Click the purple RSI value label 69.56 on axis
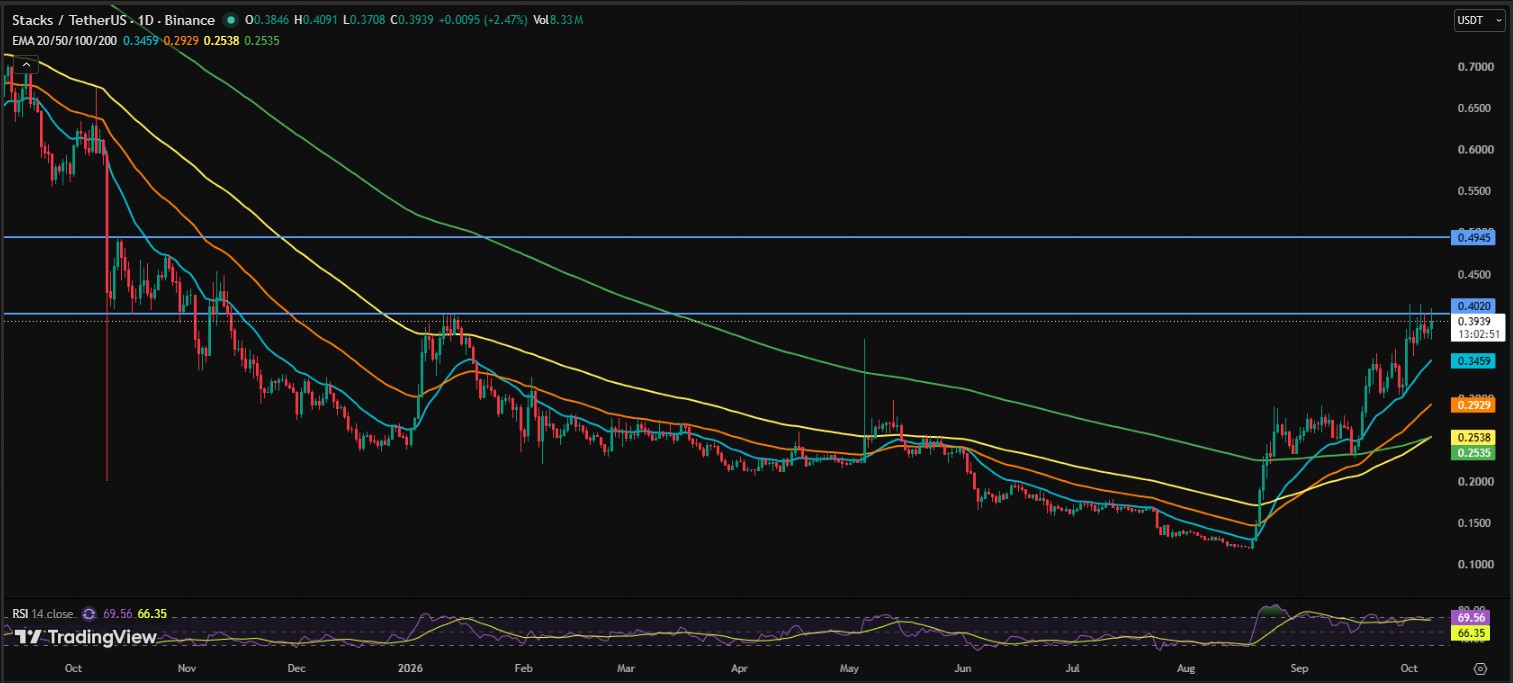Image resolution: width=1513 pixels, height=683 pixels. pyautogui.click(x=1471, y=618)
